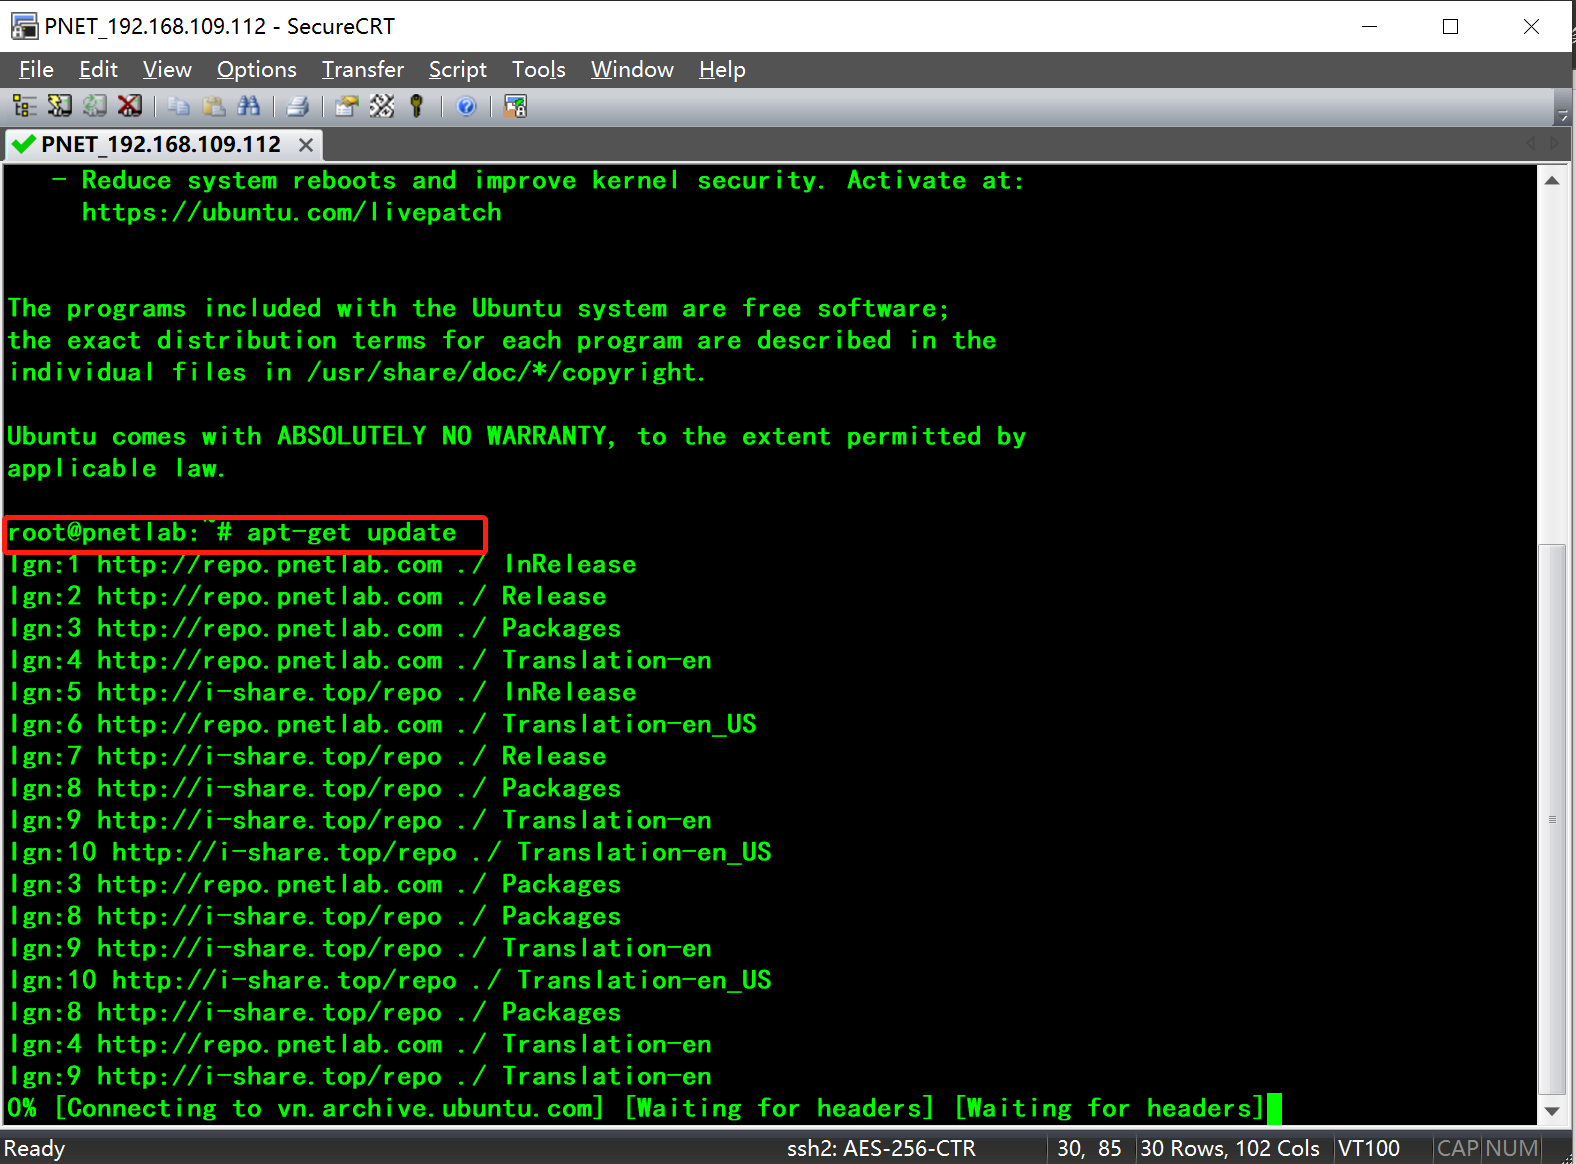
Task: Click the Public Key Assistant key icon
Action: [417, 106]
